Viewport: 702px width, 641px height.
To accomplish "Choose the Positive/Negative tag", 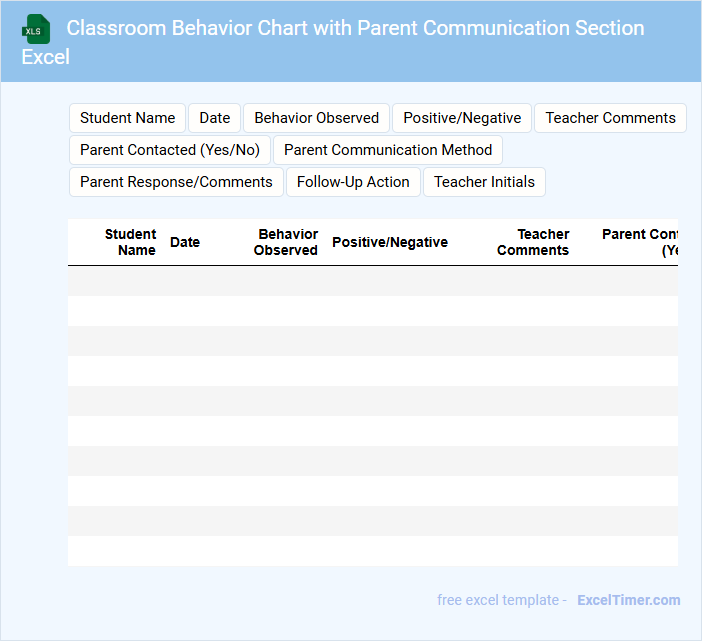I will point(462,118).
